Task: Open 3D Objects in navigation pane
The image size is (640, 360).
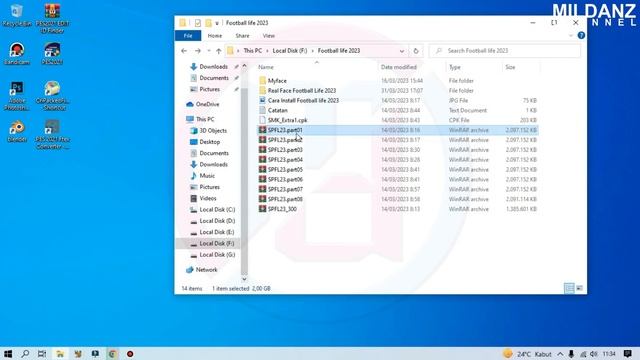Action: pyautogui.click(x=213, y=131)
